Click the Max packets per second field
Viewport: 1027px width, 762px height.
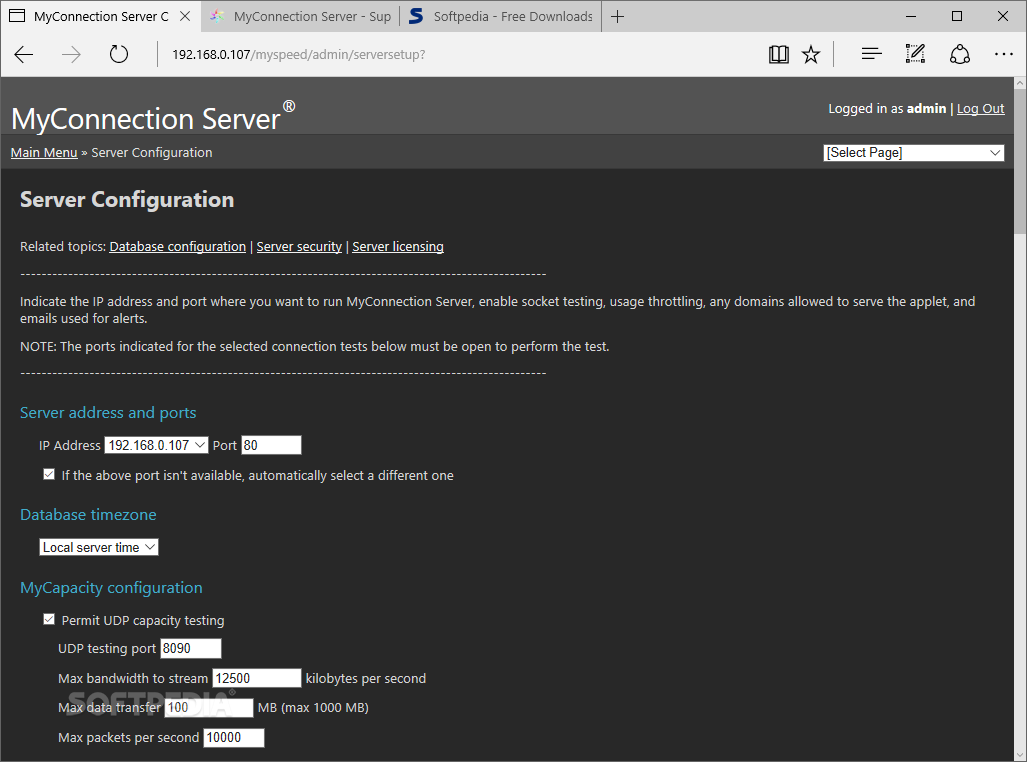click(x=234, y=738)
